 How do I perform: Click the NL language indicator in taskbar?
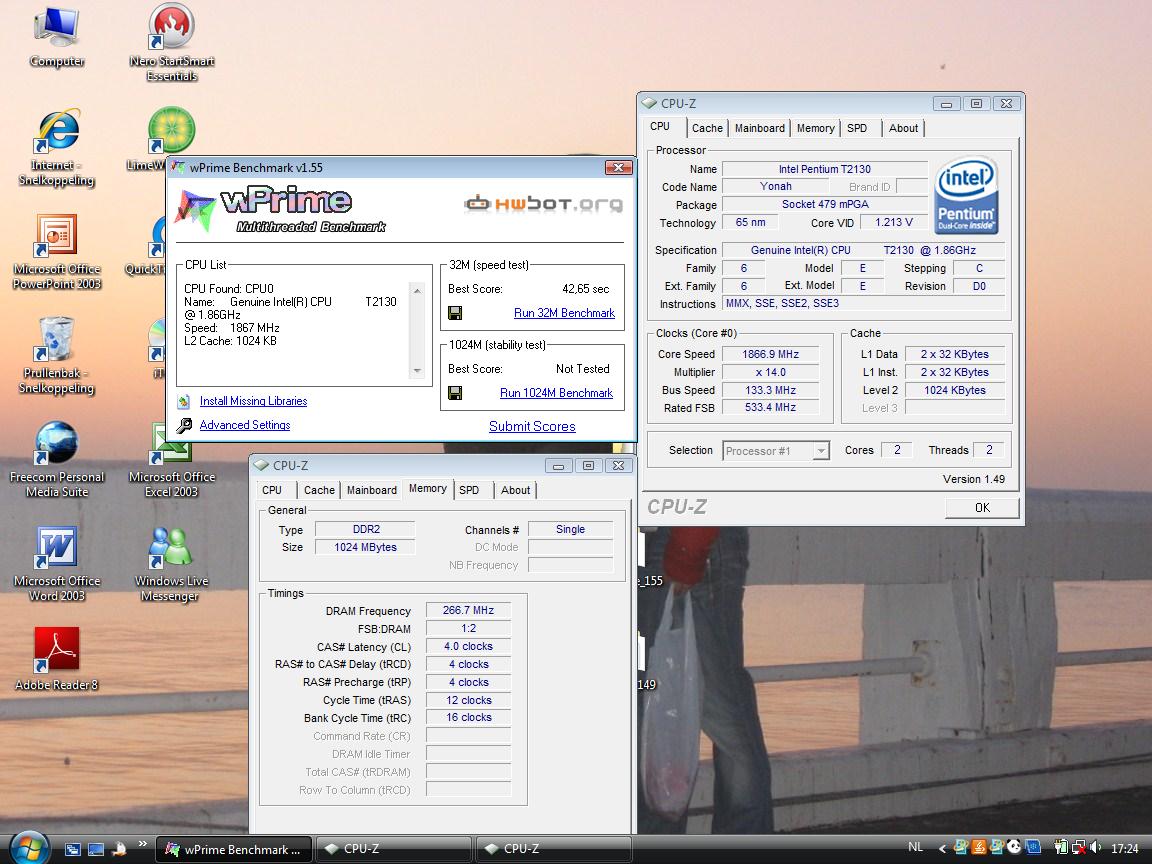click(915, 847)
